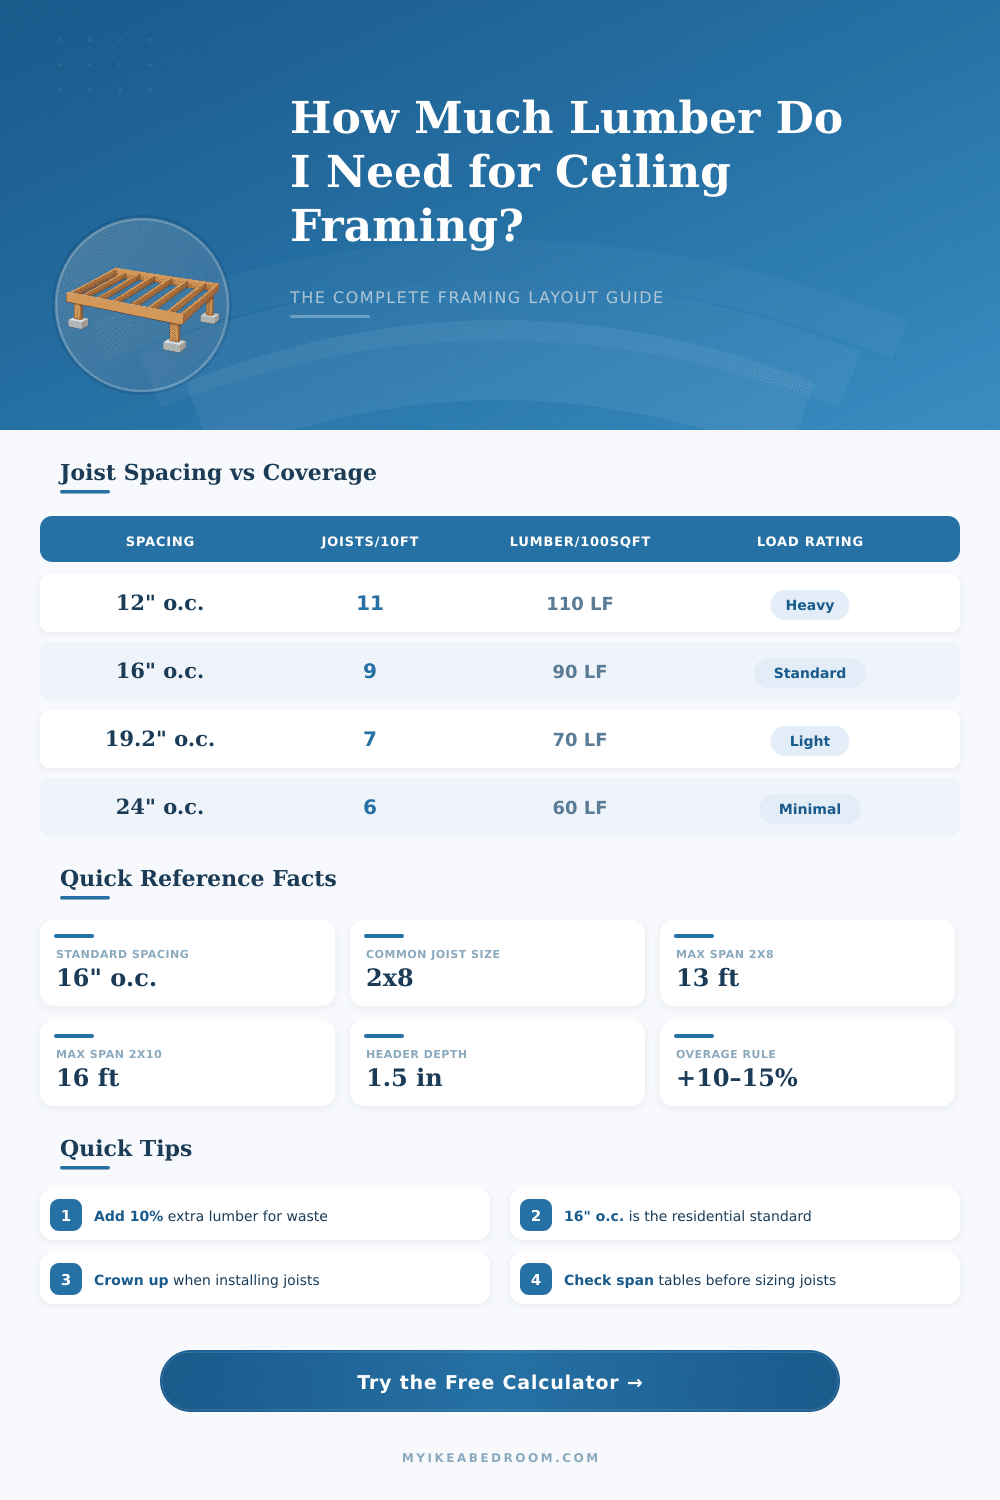
Task: Click the blue header bar of the table
Action: 500,539
